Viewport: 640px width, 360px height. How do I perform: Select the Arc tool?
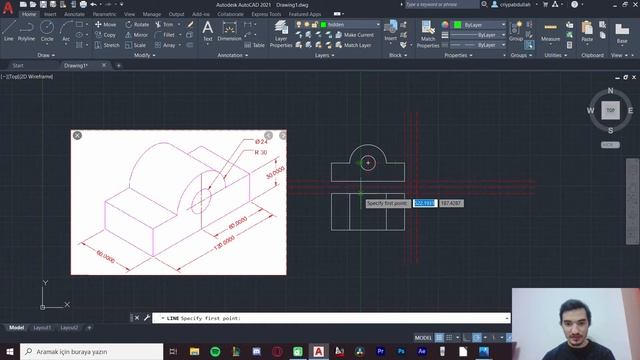66,31
